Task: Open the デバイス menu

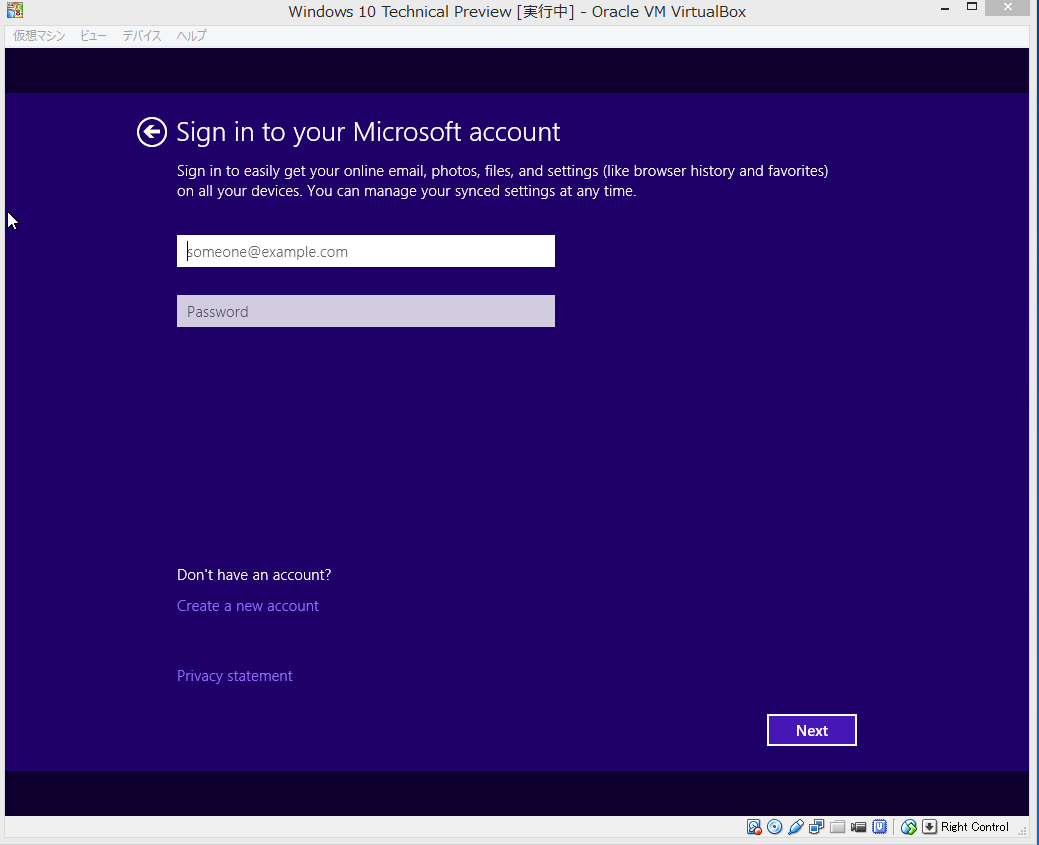Action: [x=142, y=36]
